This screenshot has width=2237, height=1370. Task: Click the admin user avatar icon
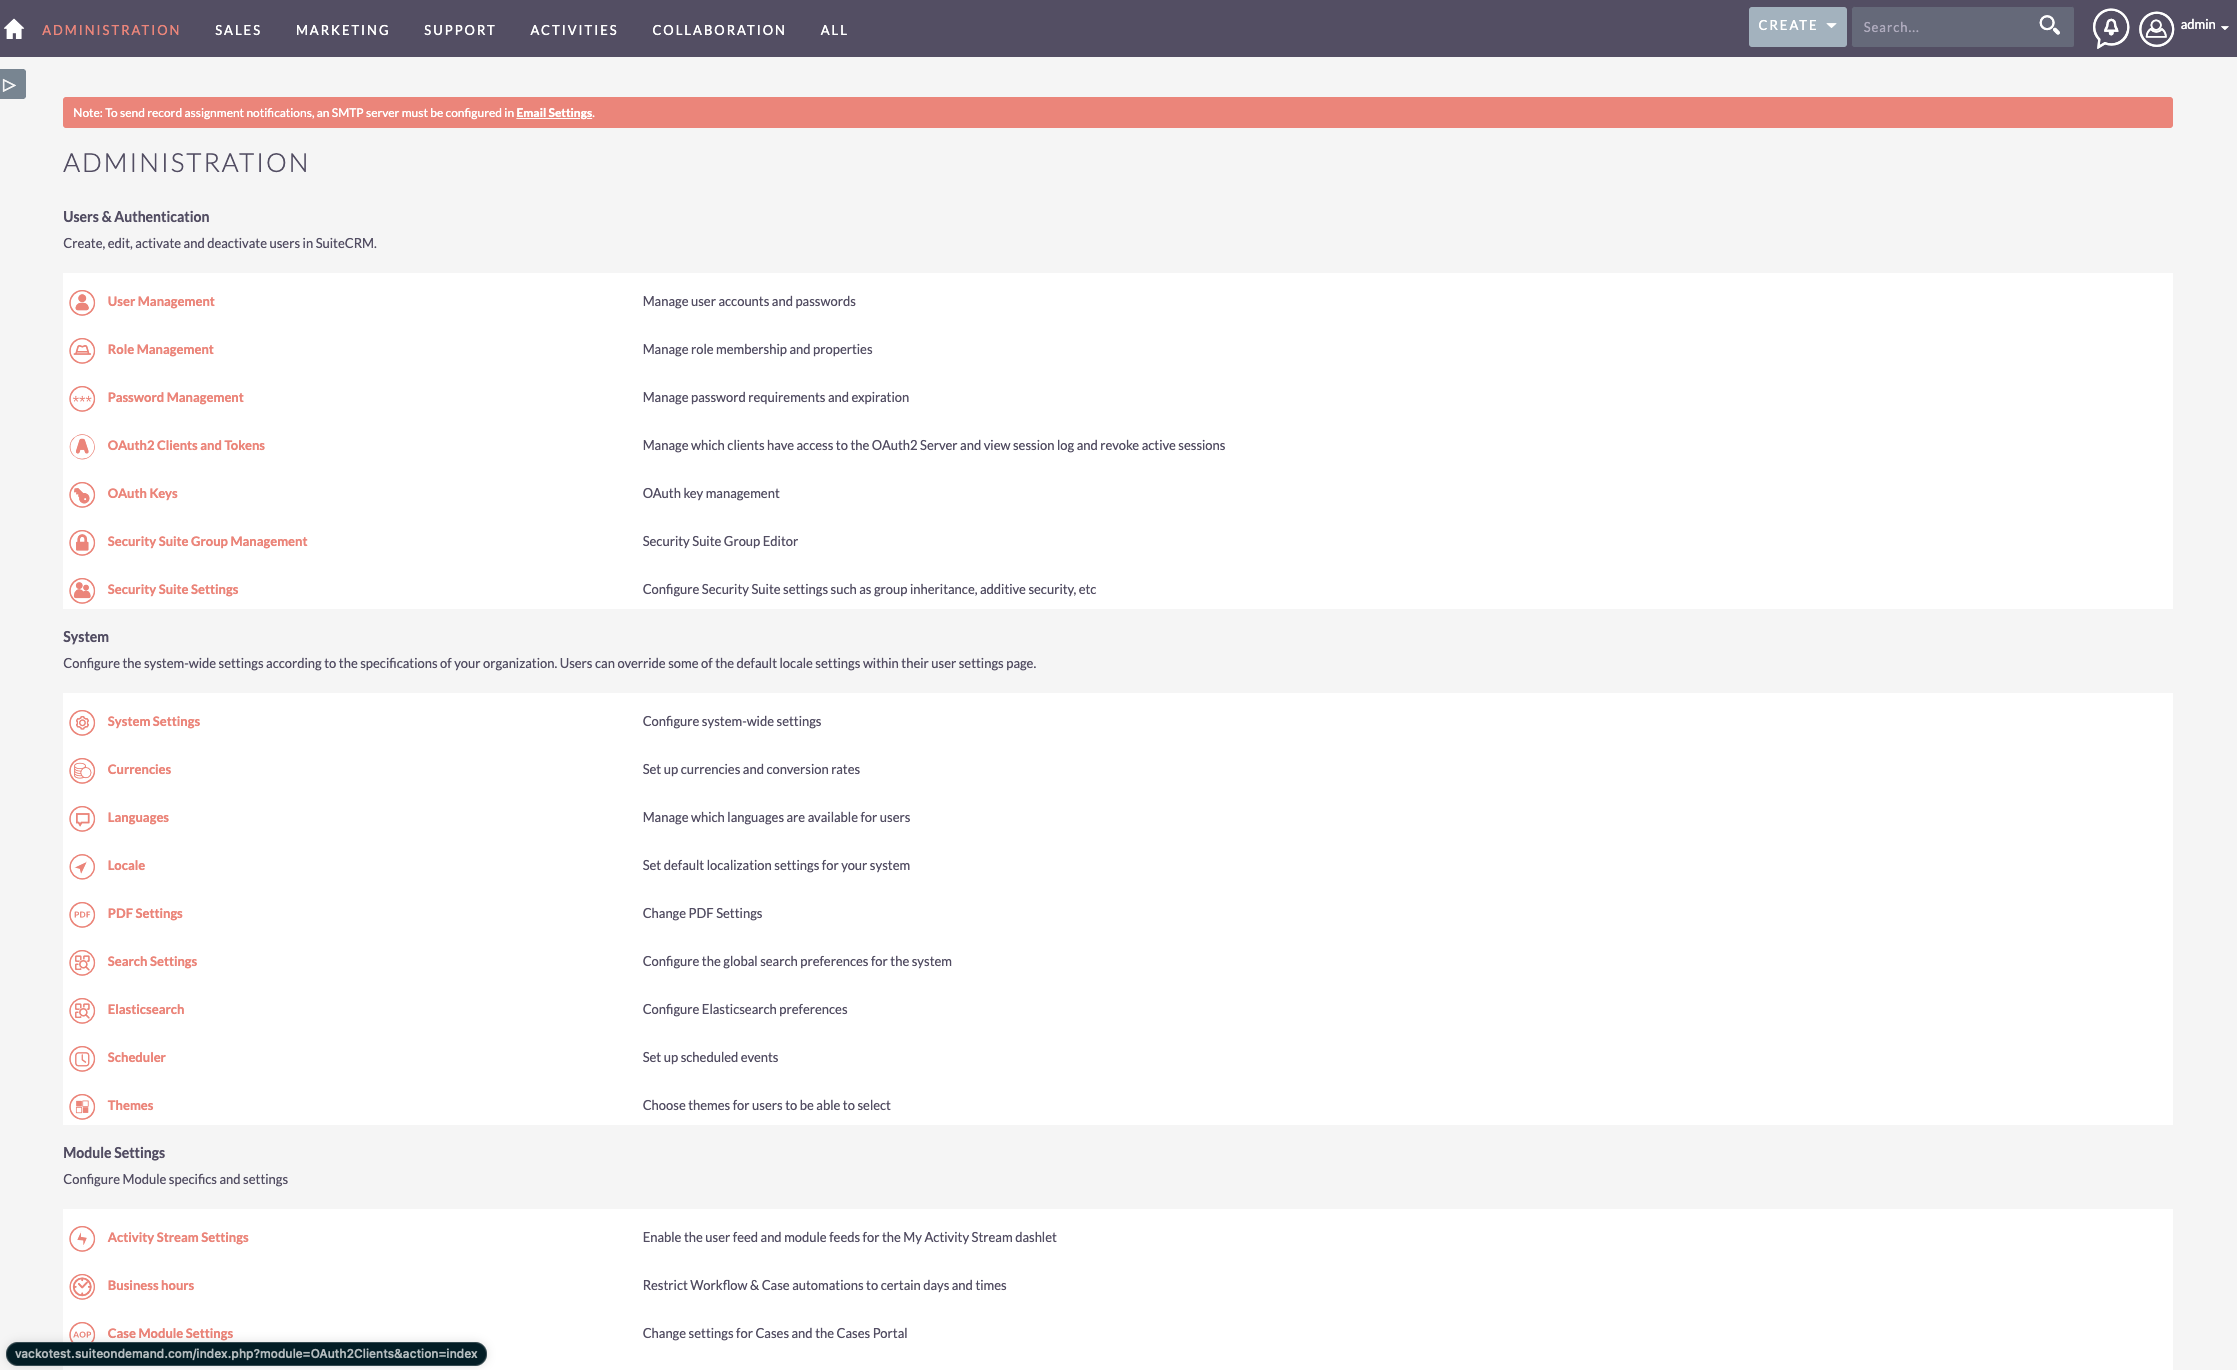pos(2156,28)
